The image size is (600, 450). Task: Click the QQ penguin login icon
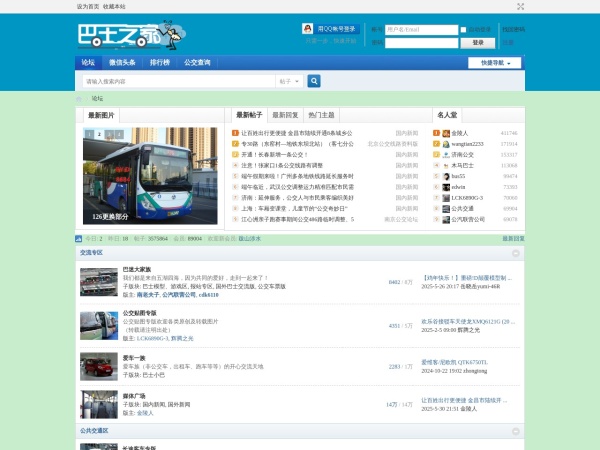point(307,29)
